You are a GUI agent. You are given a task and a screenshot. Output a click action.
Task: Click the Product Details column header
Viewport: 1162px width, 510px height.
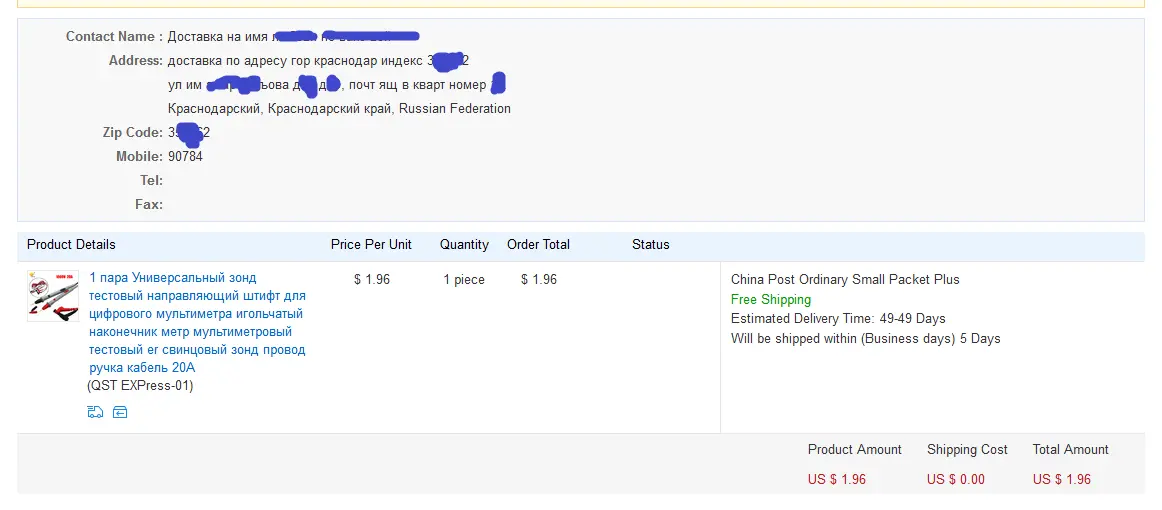coord(71,245)
